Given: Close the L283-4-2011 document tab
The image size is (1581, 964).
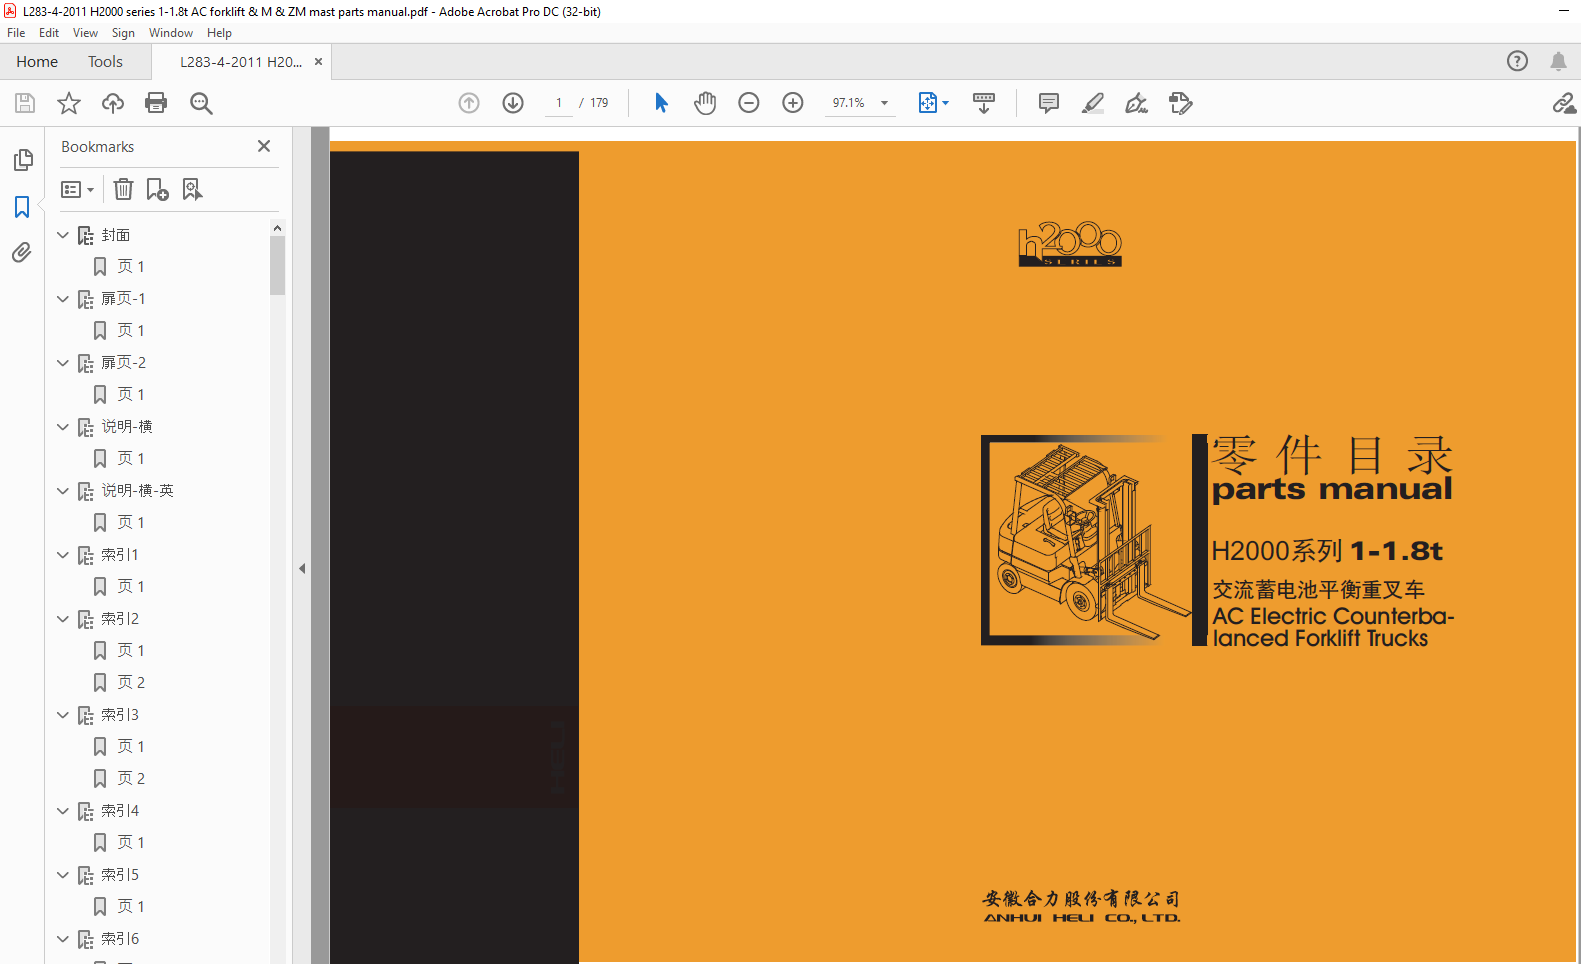Looking at the screenshot, I should pos(318,61).
